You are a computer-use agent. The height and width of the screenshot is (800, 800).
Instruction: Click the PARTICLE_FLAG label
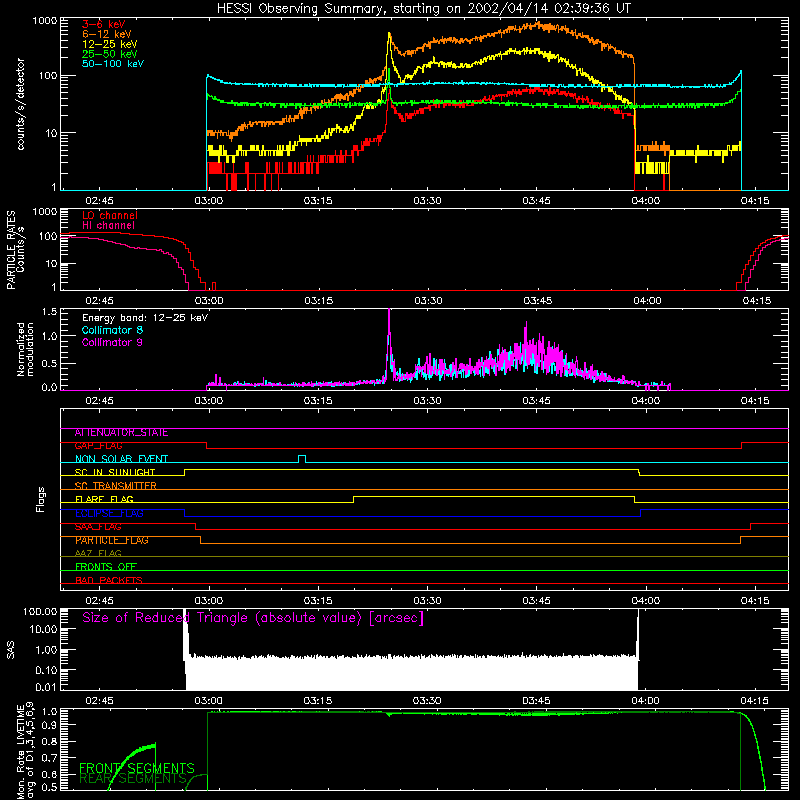[x=112, y=540]
